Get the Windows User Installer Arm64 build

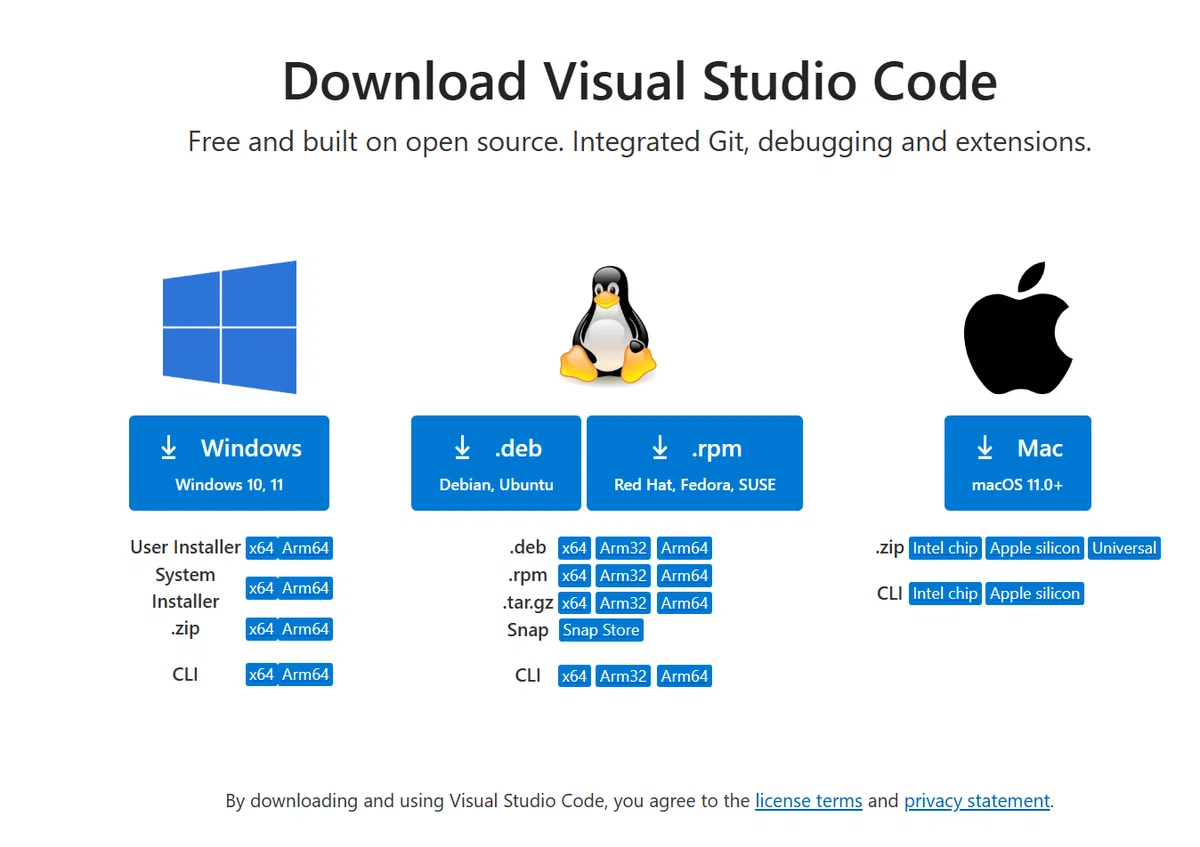pos(305,548)
